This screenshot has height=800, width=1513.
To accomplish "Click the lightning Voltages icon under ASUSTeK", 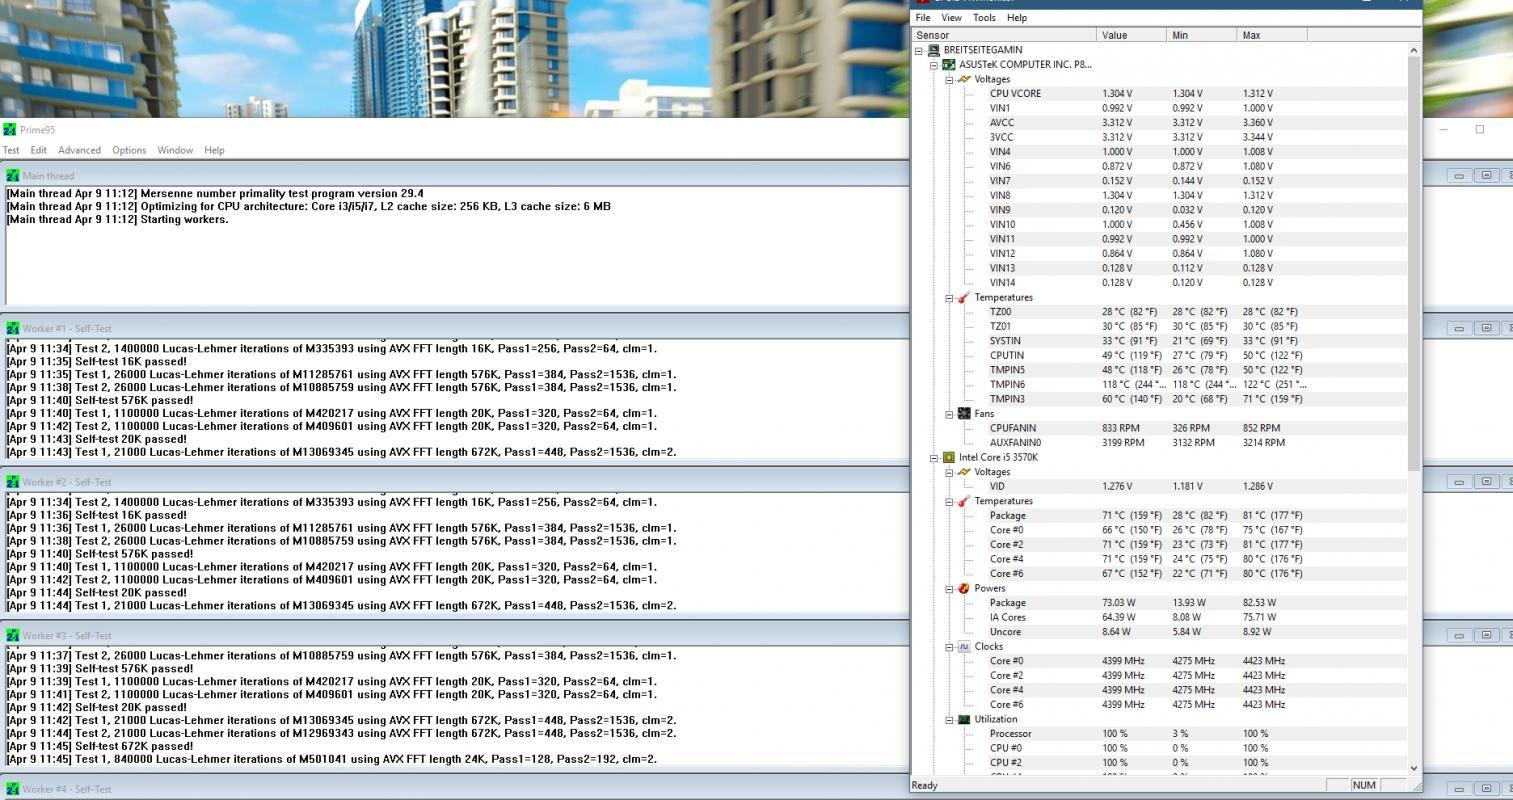I will 964,79.
